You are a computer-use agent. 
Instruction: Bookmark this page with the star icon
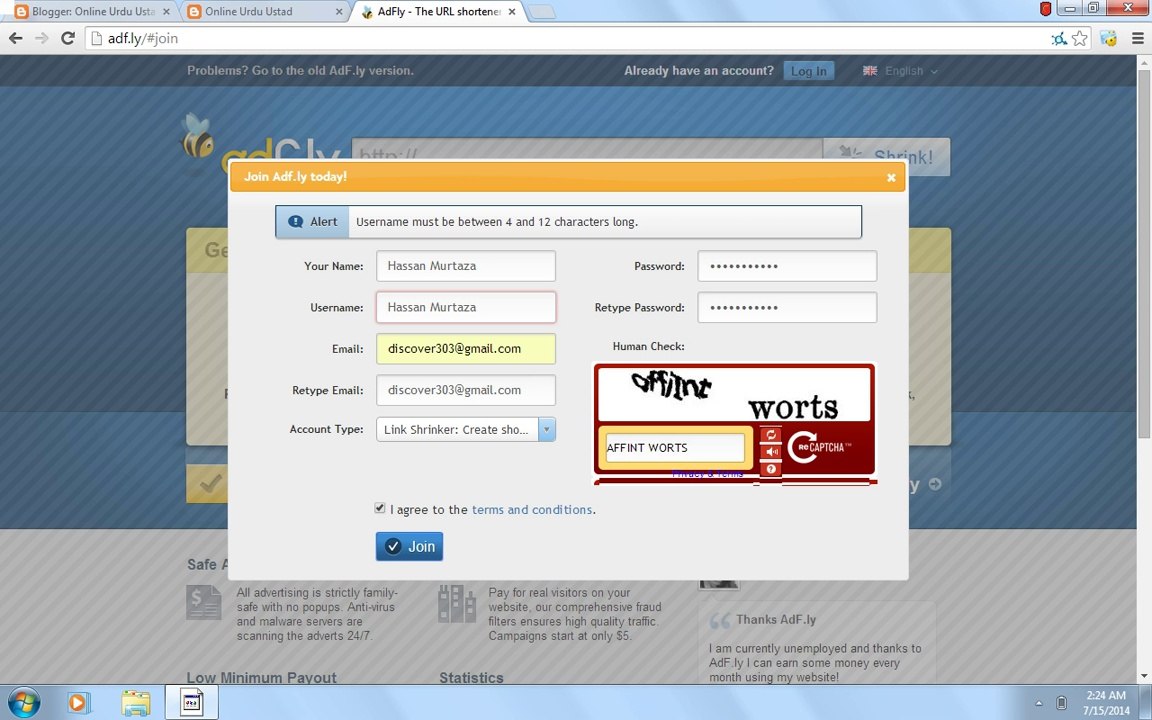[1079, 38]
